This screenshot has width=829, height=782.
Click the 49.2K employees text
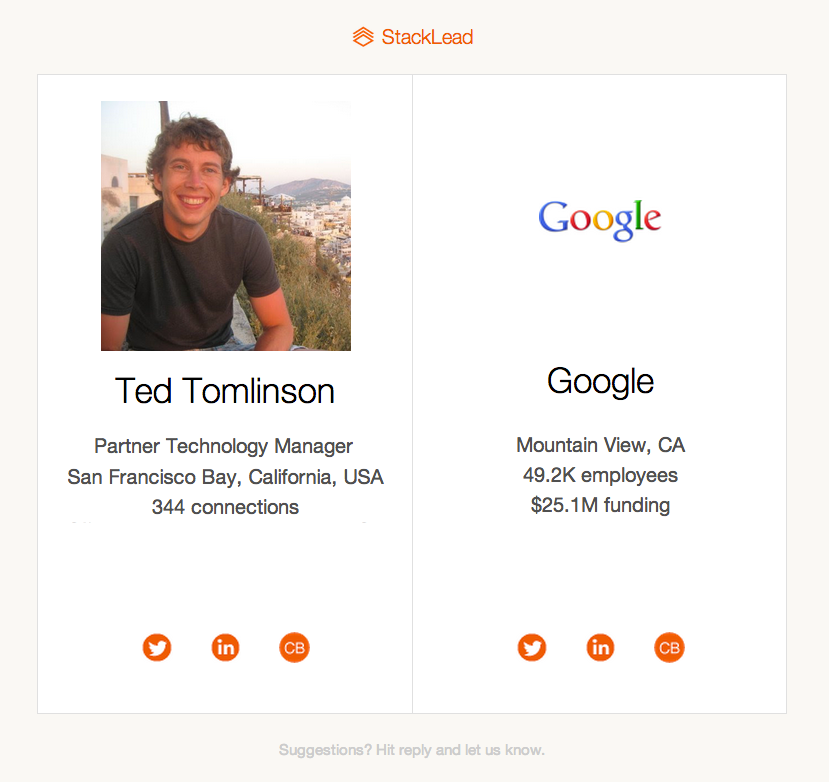[601, 475]
